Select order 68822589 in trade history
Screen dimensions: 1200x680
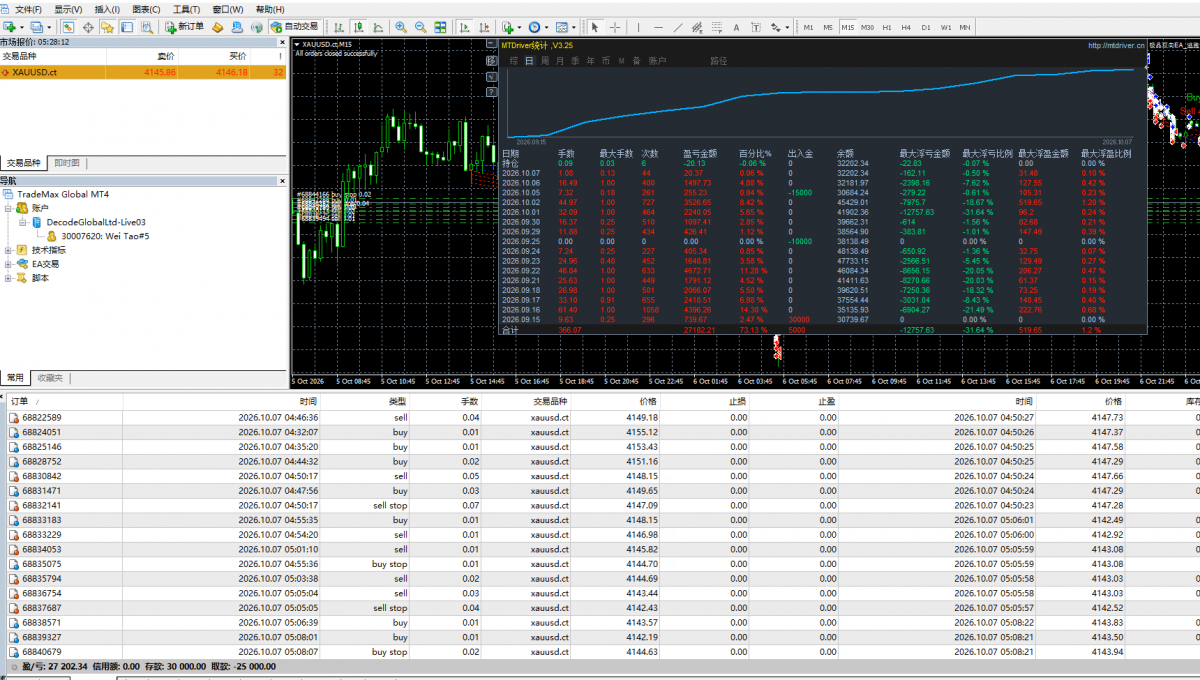[600, 417]
